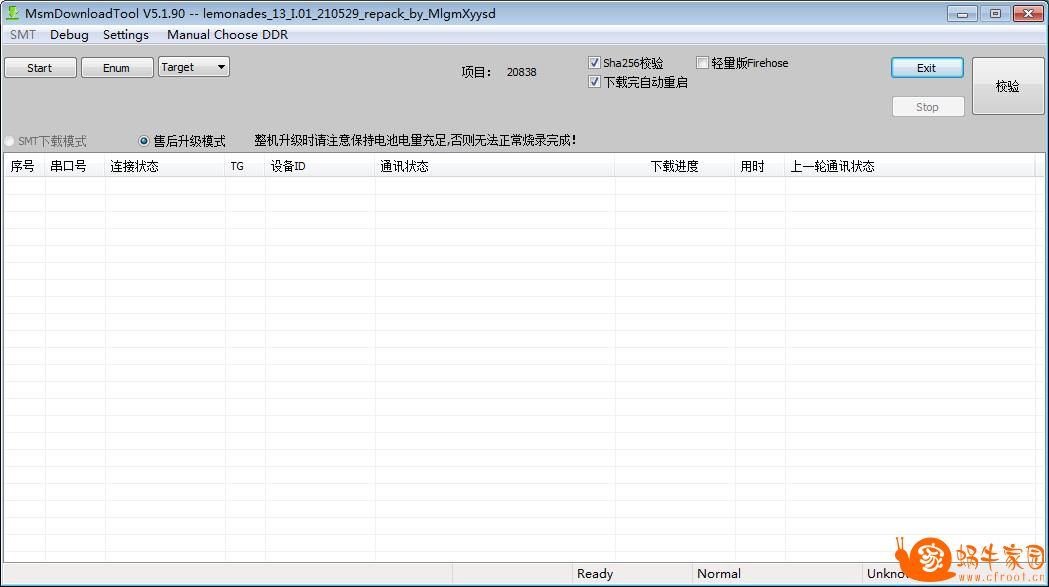Click the 通讯状态 column header
Image resolution: width=1049 pixels, height=587 pixels.
click(x=494, y=166)
